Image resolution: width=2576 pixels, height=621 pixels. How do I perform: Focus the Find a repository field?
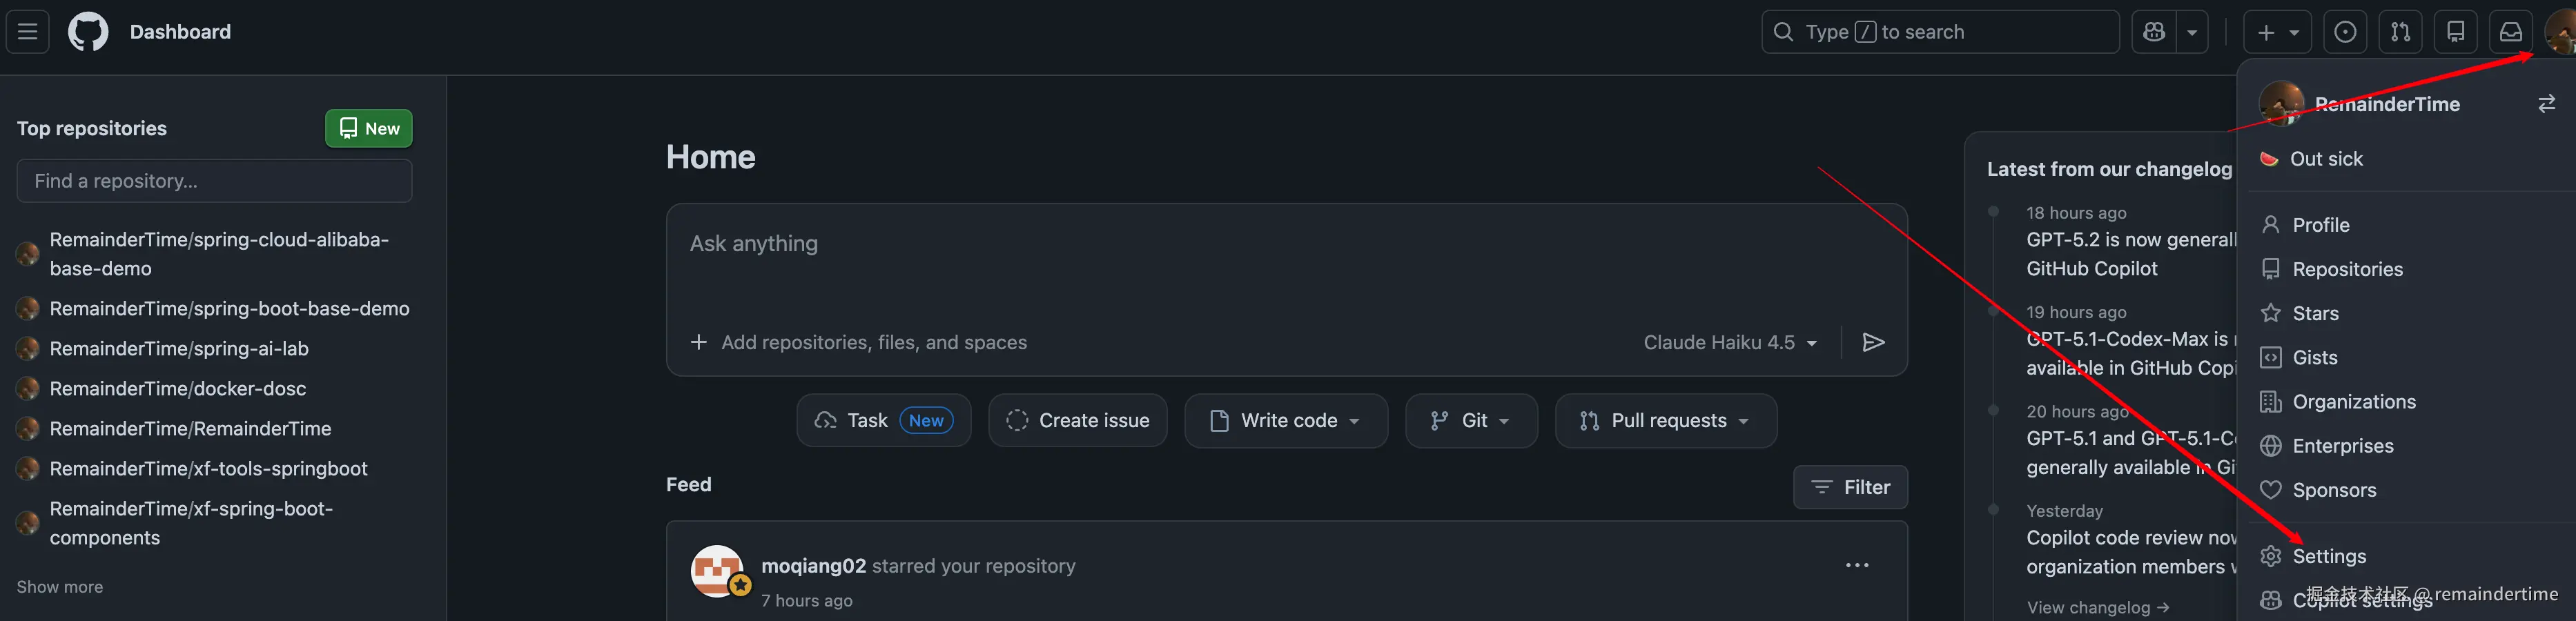point(214,181)
